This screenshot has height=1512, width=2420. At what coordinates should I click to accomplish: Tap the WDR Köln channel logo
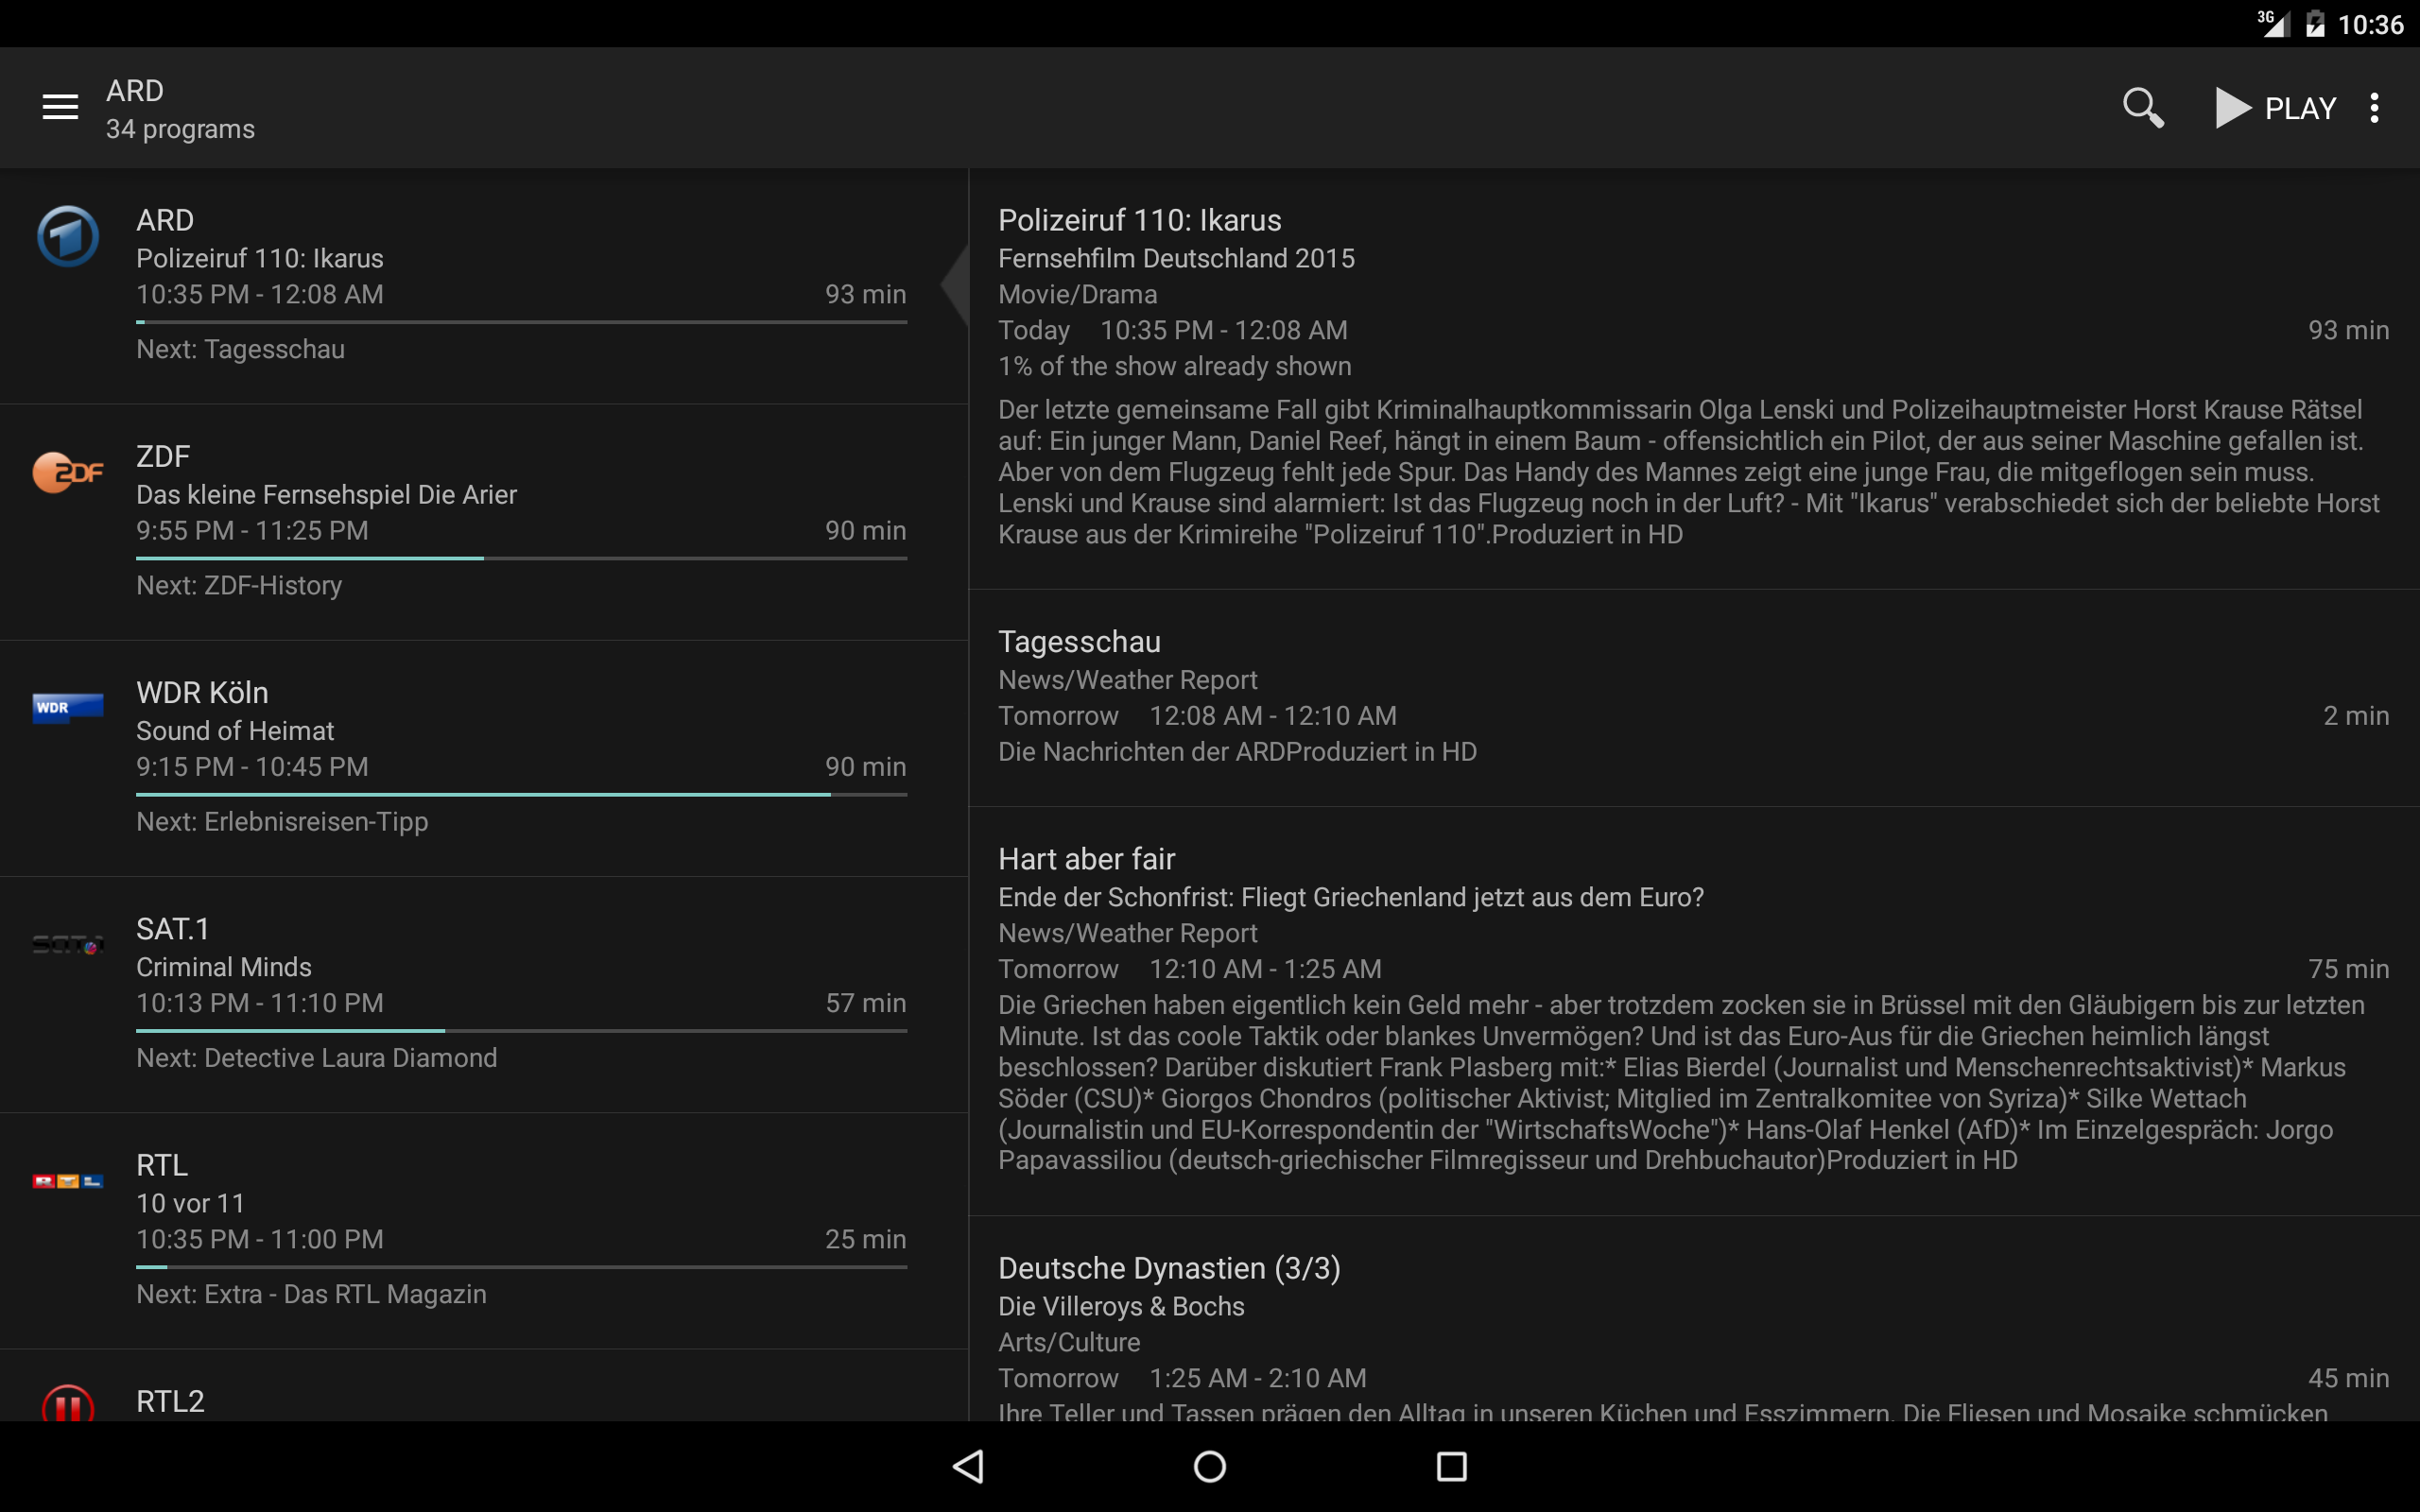[x=68, y=707]
